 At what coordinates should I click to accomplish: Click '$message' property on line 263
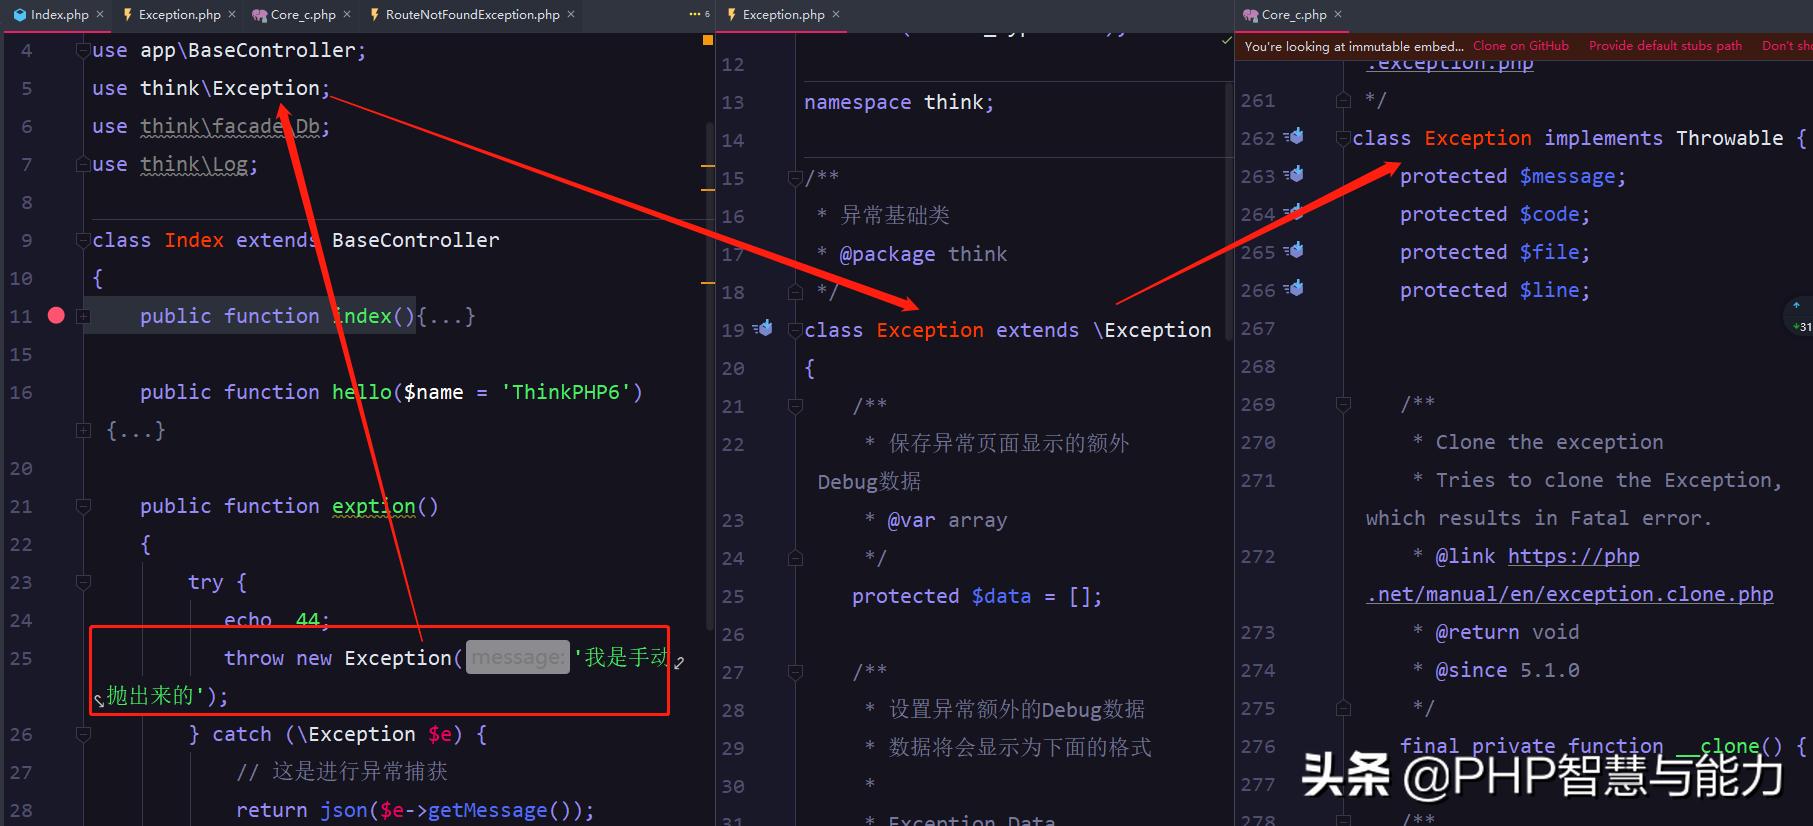1567,176
